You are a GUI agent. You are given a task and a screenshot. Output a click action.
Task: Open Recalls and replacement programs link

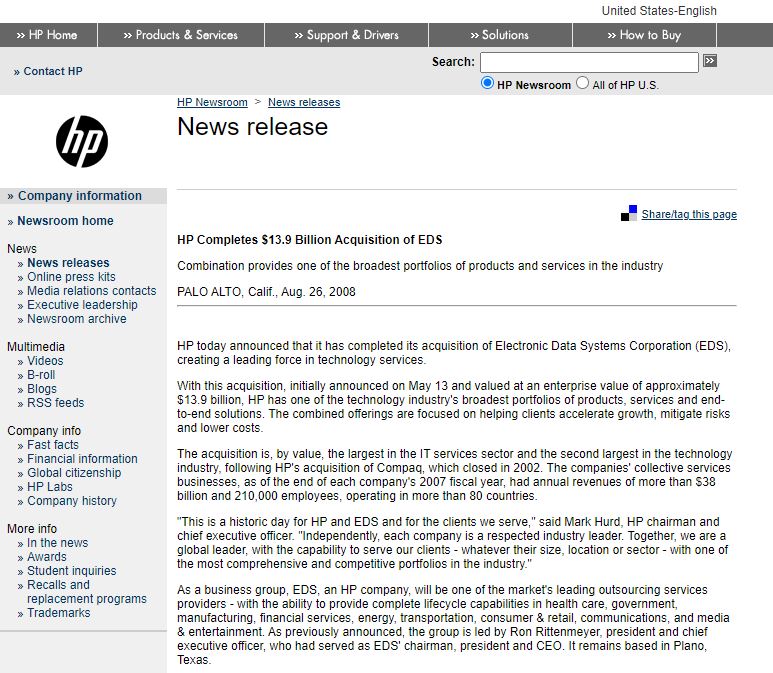(87, 592)
